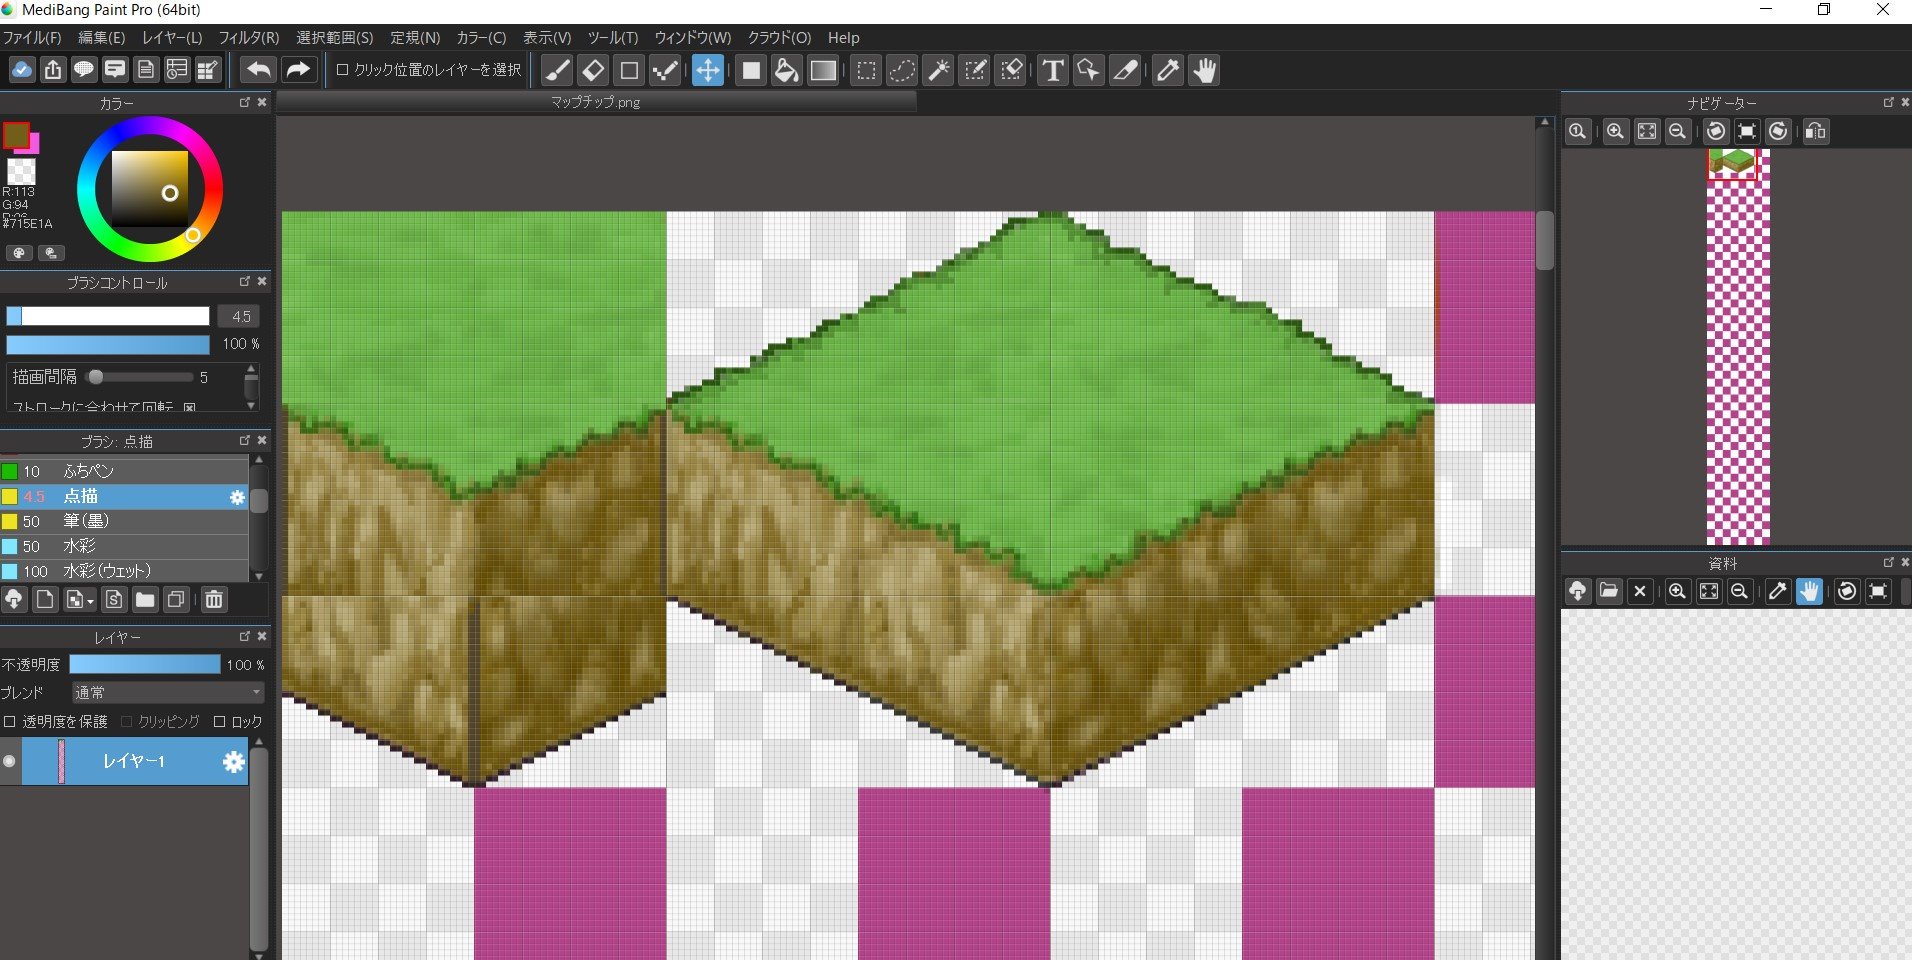The image size is (1912, 960).
Task: Click the canvas vertical scrollbar
Action: point(1545,240)
